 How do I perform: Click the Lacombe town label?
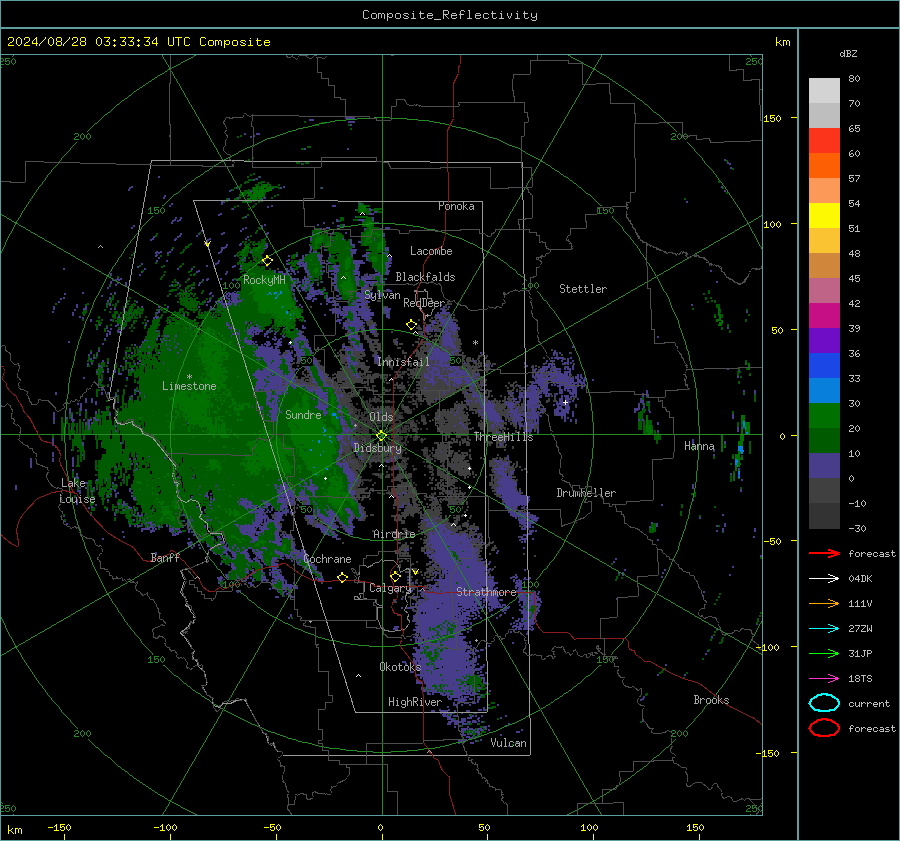pos(431,251)
